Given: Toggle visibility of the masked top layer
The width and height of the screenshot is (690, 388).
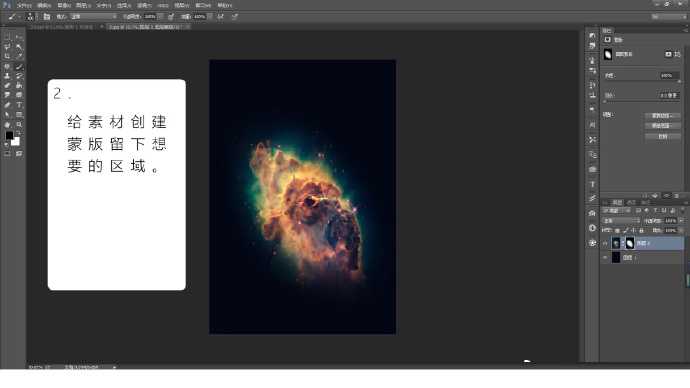Looking at the screenshot, I should (x=606, y=243).
